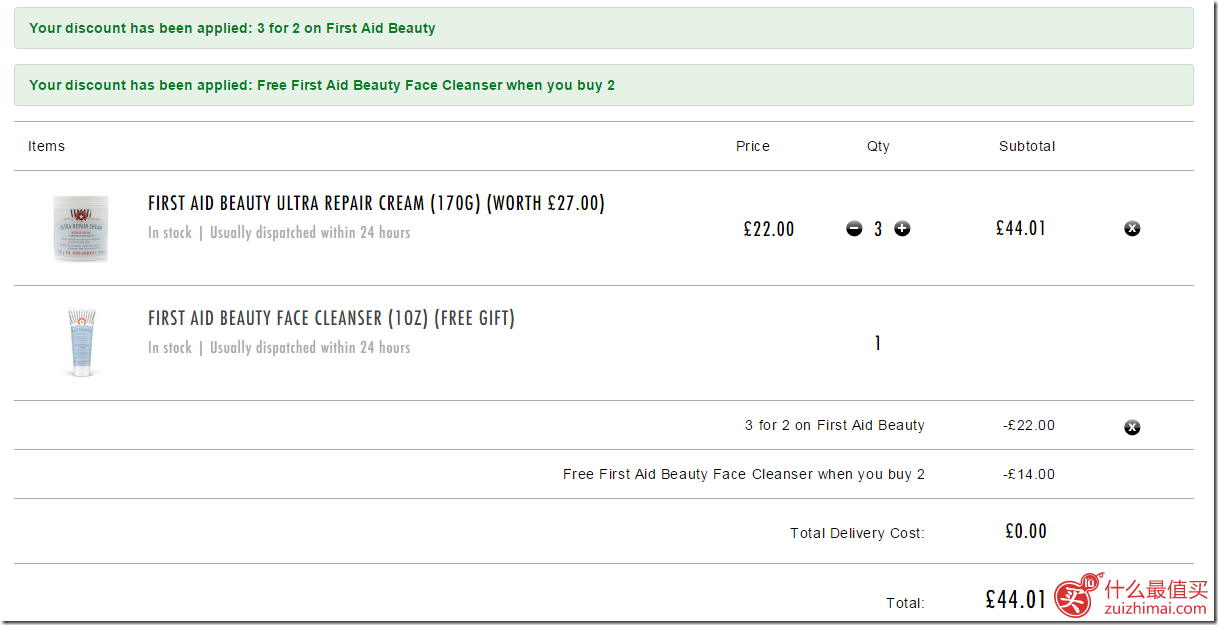Click the Items column header
Screen dimensions: 1218x625
click(46, 146)
